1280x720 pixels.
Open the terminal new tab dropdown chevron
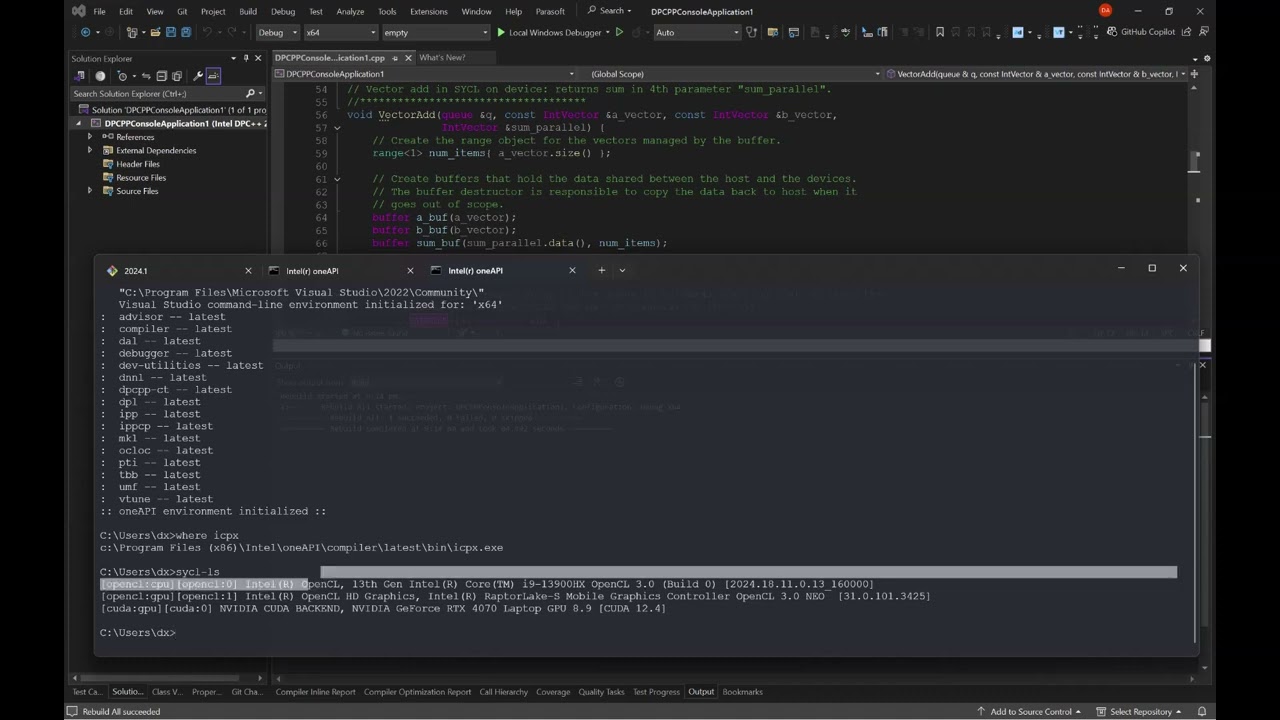pos(622,270)
